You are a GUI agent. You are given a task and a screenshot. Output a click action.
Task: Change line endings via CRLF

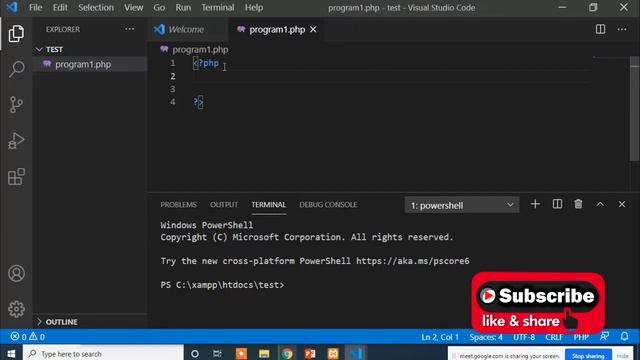pyautogui.click(x=554, y=337)
